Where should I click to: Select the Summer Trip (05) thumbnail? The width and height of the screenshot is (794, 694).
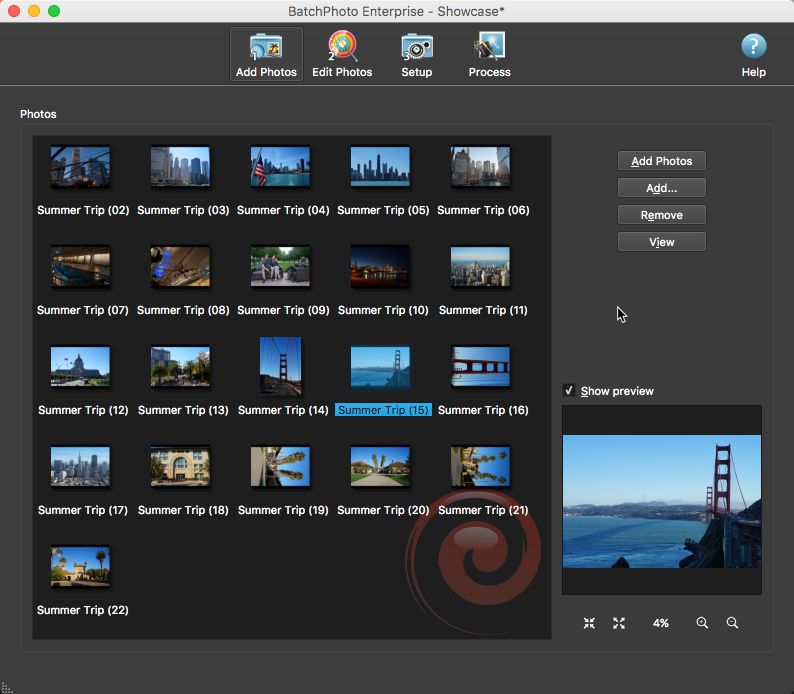click(380, 167)
